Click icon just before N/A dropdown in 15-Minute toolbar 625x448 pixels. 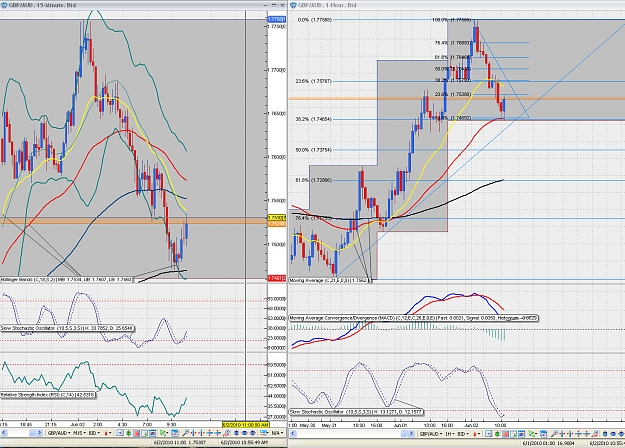(x=264, y=433)
